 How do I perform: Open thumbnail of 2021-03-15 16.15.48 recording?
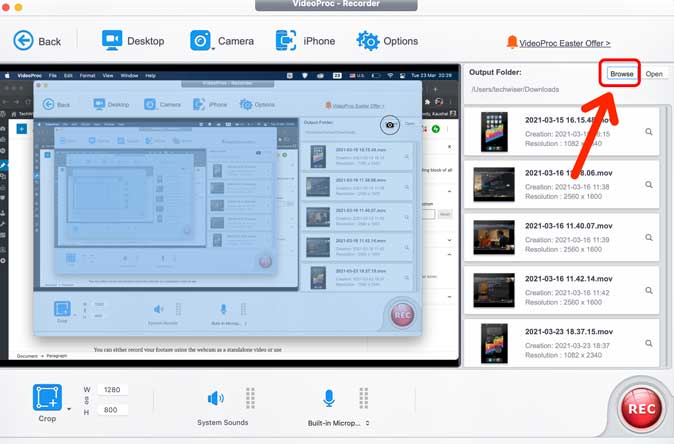pyautogui.click(x=494, y=132)
